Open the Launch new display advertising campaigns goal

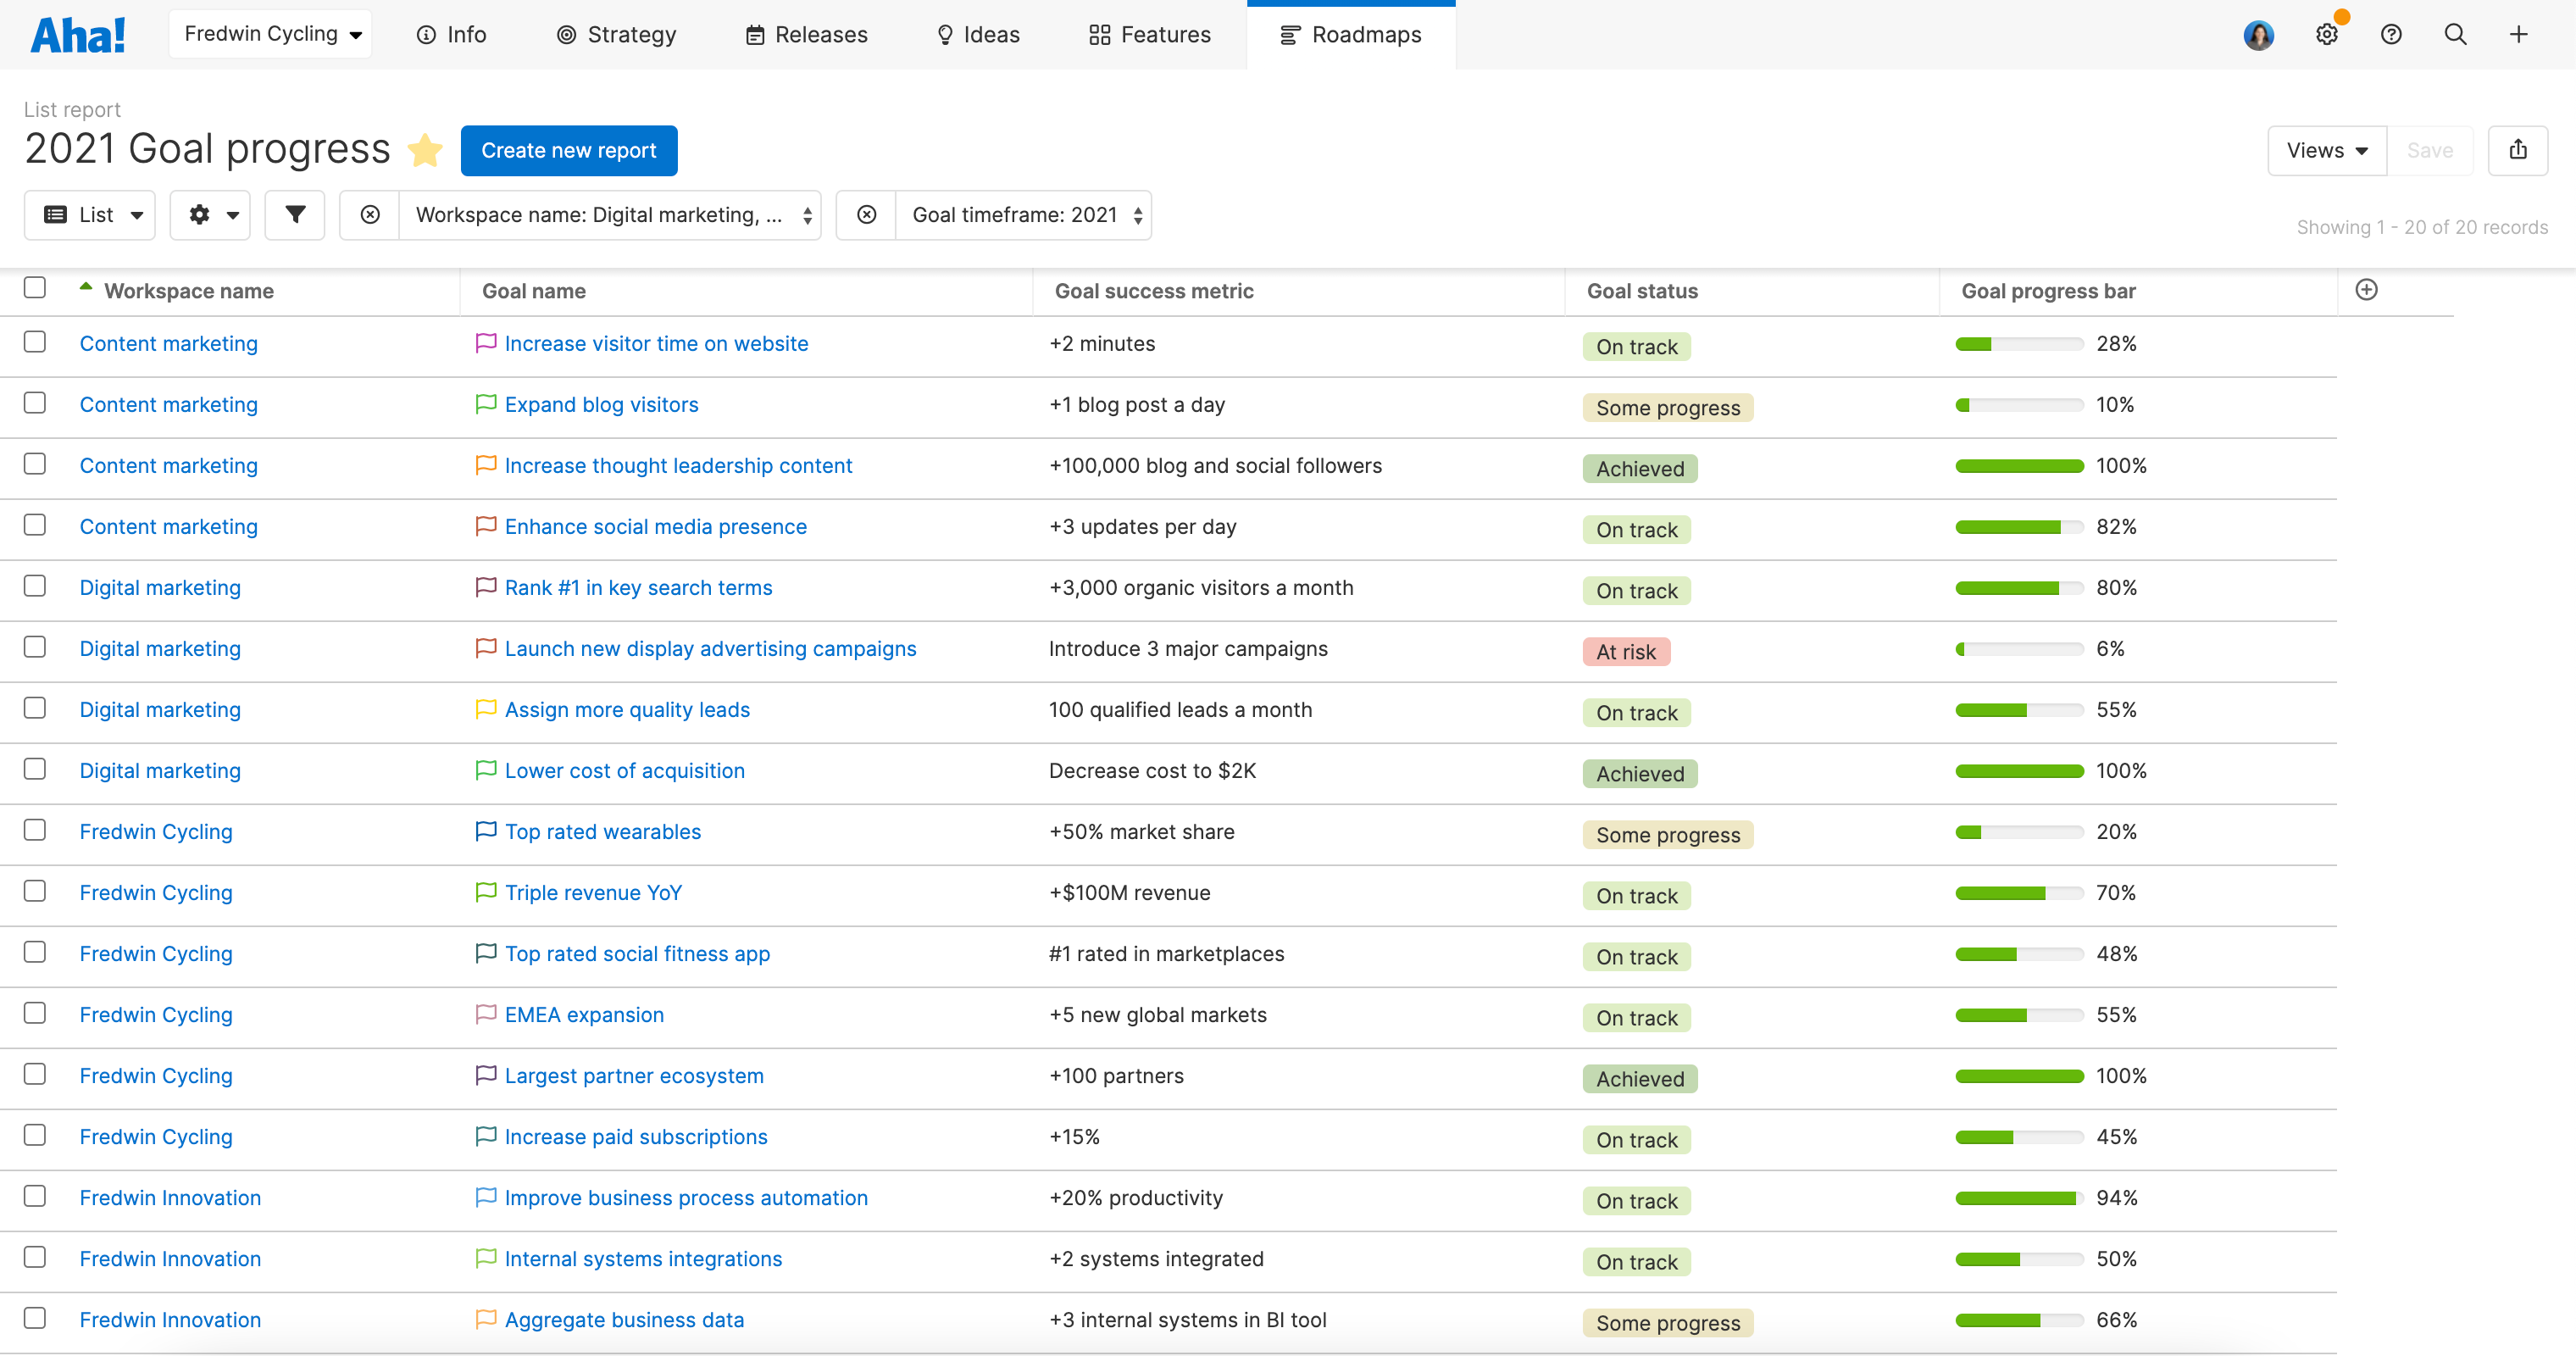tap(710, 648)
